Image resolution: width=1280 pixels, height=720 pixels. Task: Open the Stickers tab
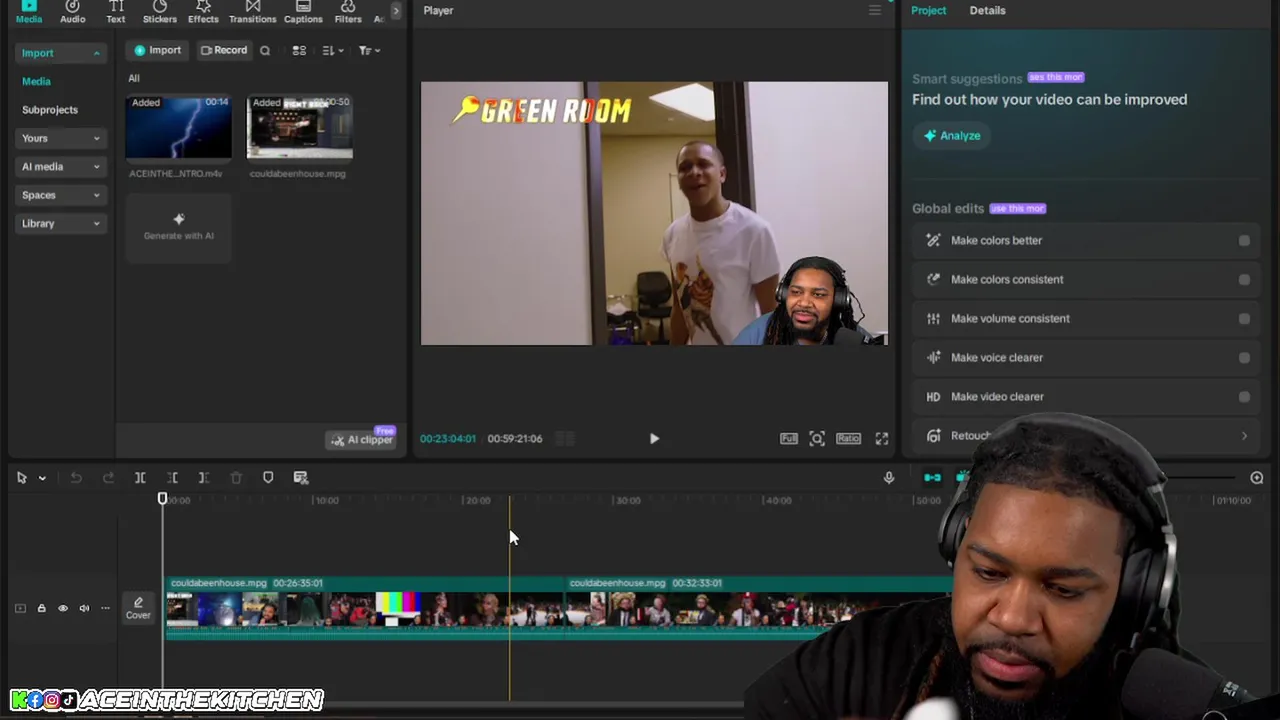[x=159, y=12]
